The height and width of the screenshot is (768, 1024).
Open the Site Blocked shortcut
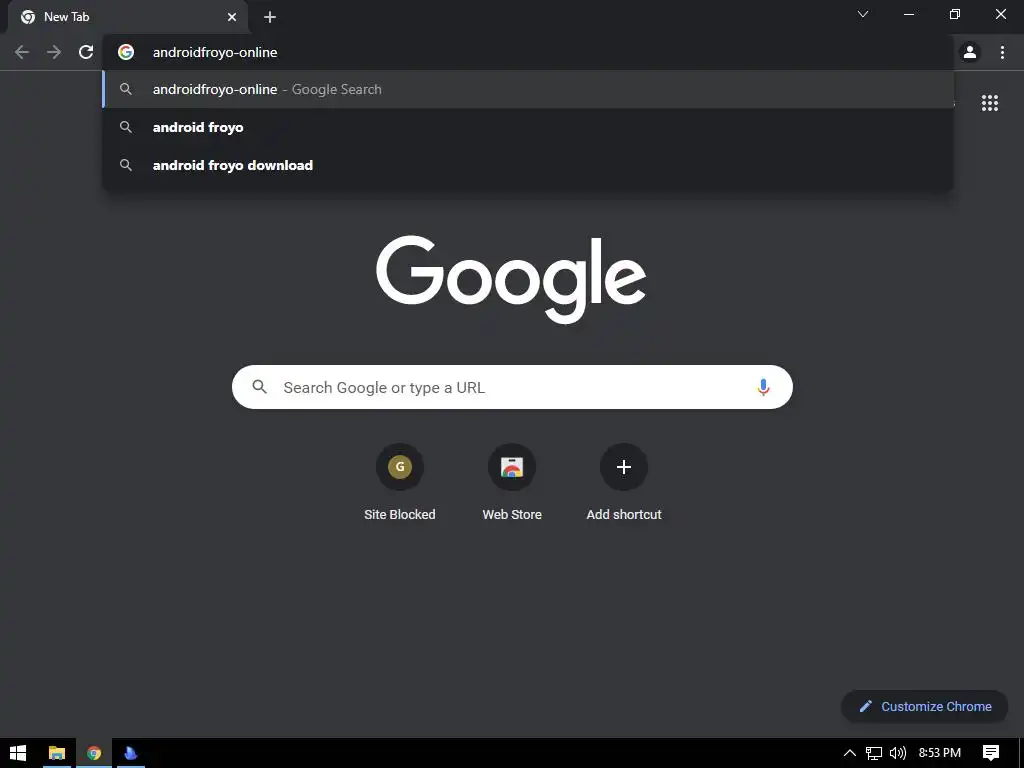[400, 482]
